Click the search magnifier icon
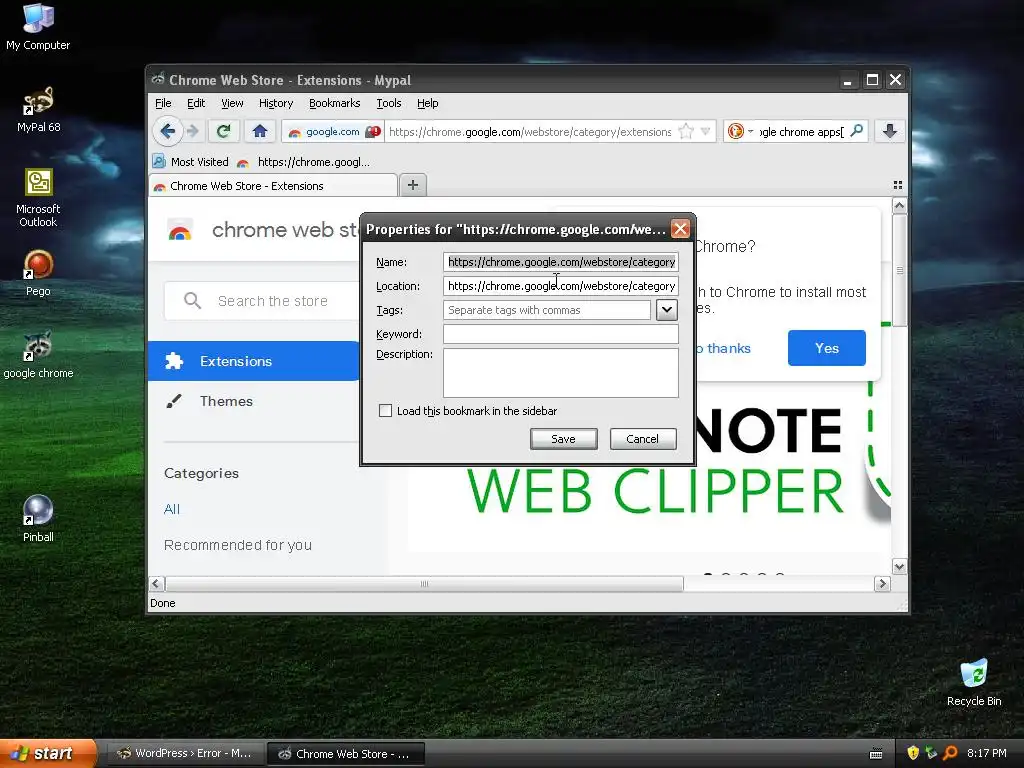 856,131
